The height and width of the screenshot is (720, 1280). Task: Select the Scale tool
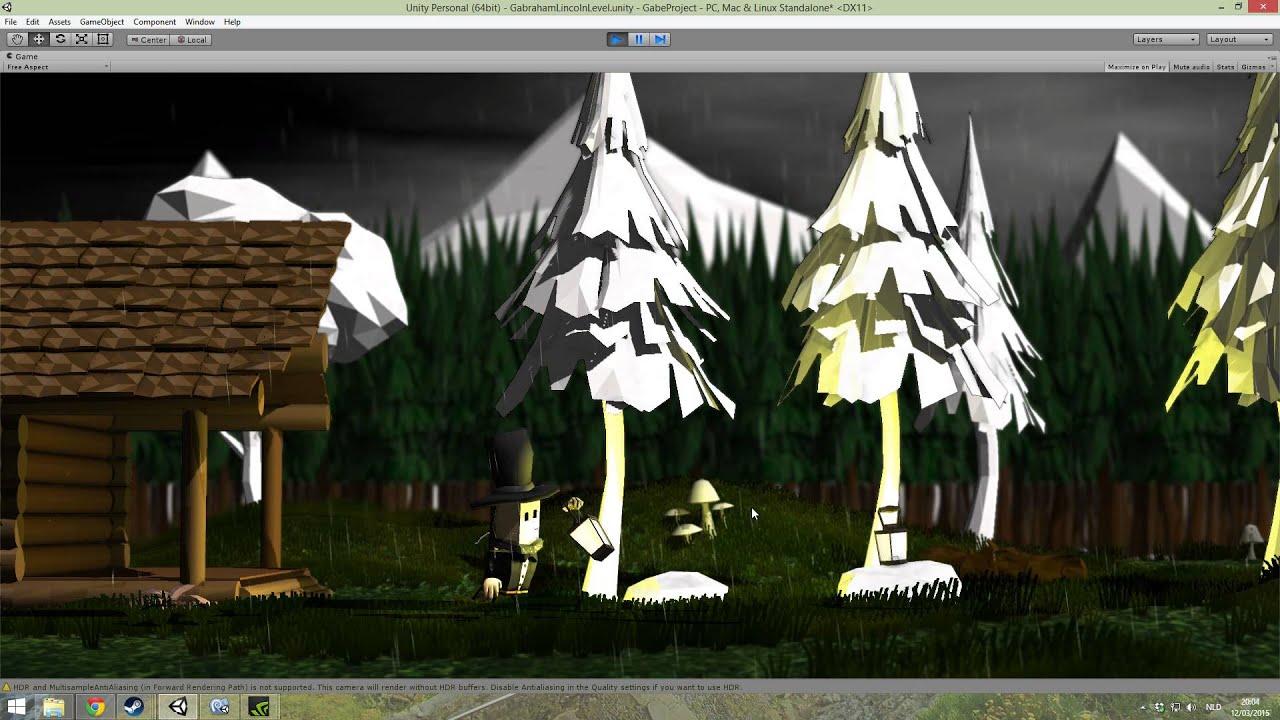81,39
